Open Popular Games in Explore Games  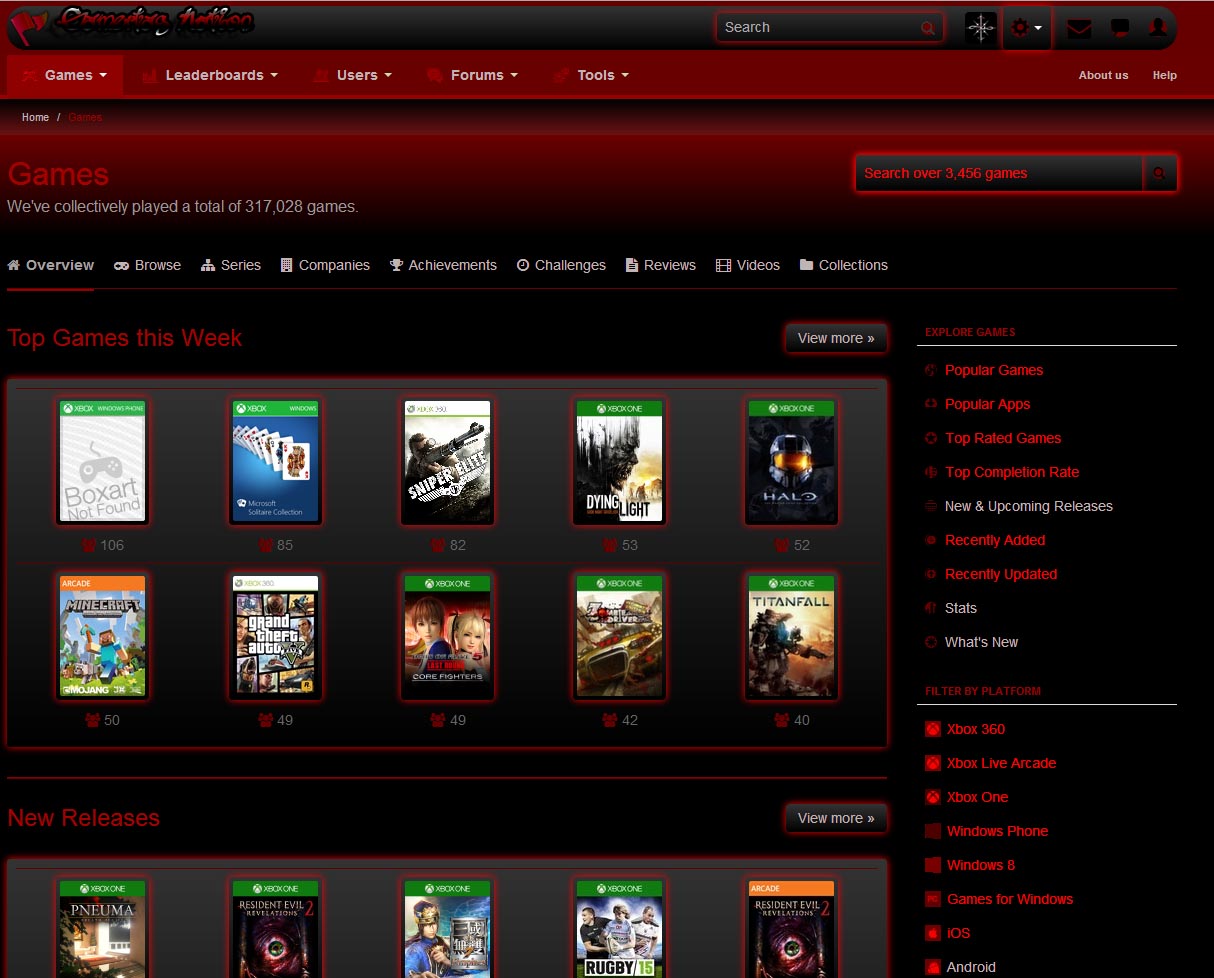pos(994,370)
